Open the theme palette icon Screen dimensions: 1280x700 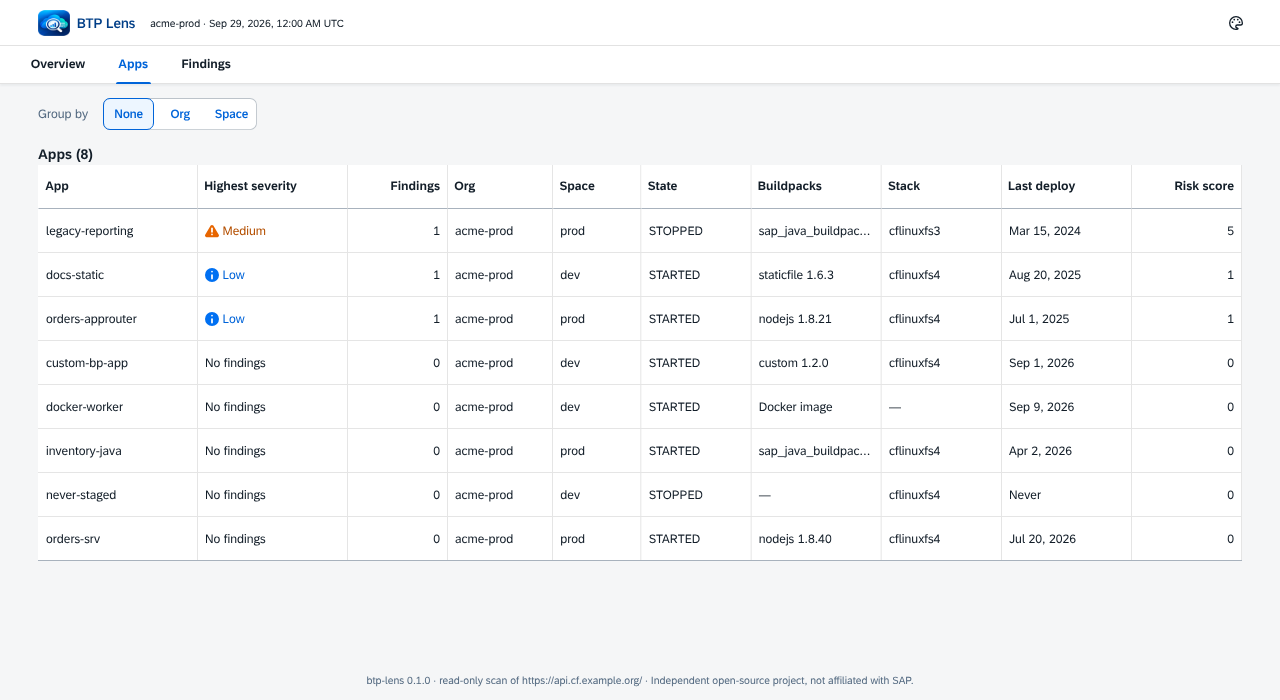pos(1235,23)
